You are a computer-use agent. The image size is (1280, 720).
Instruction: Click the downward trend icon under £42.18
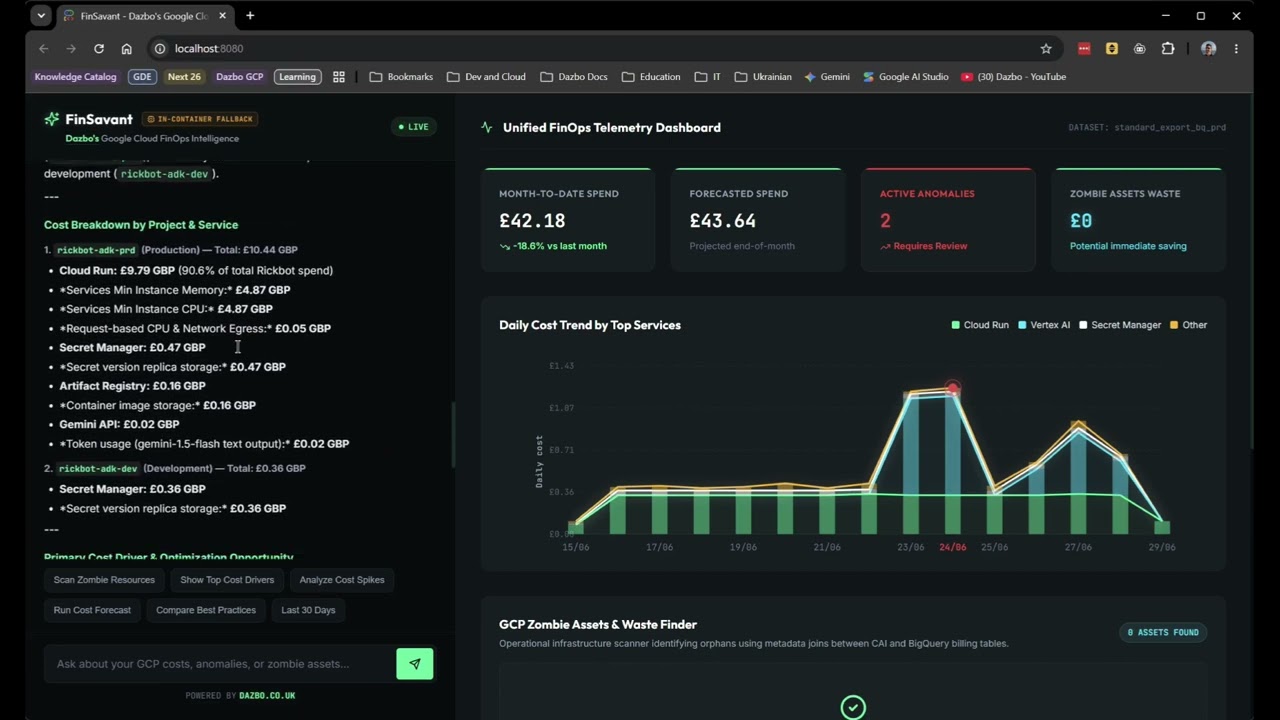coord(505,246)
